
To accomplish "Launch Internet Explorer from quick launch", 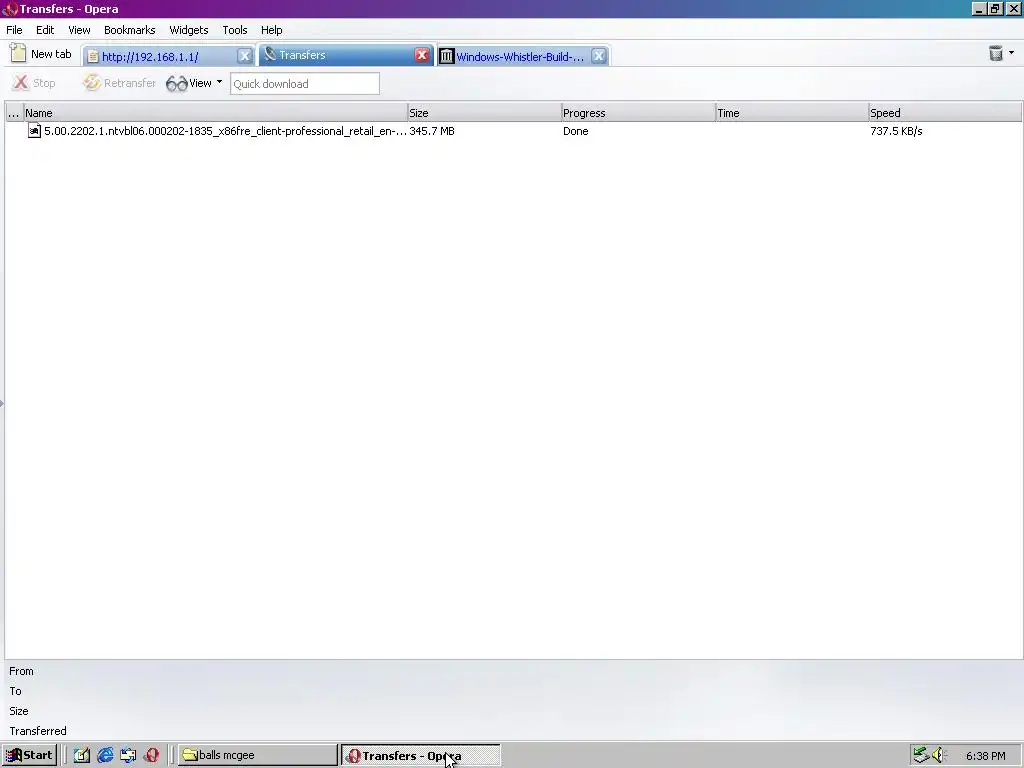I will pos(105,756).
